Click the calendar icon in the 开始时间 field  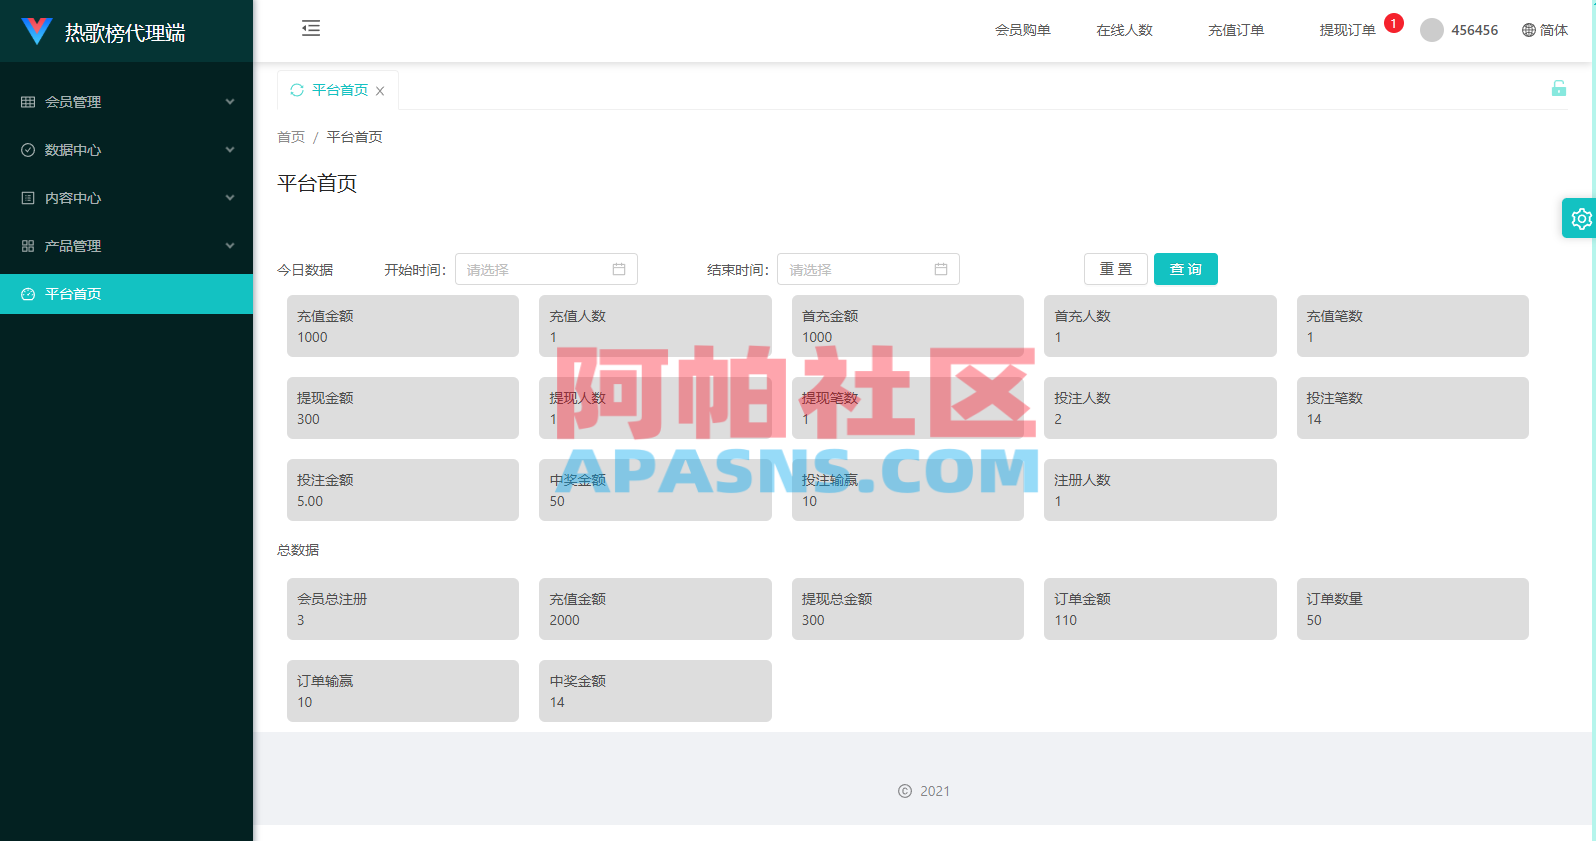click(619, 269)
